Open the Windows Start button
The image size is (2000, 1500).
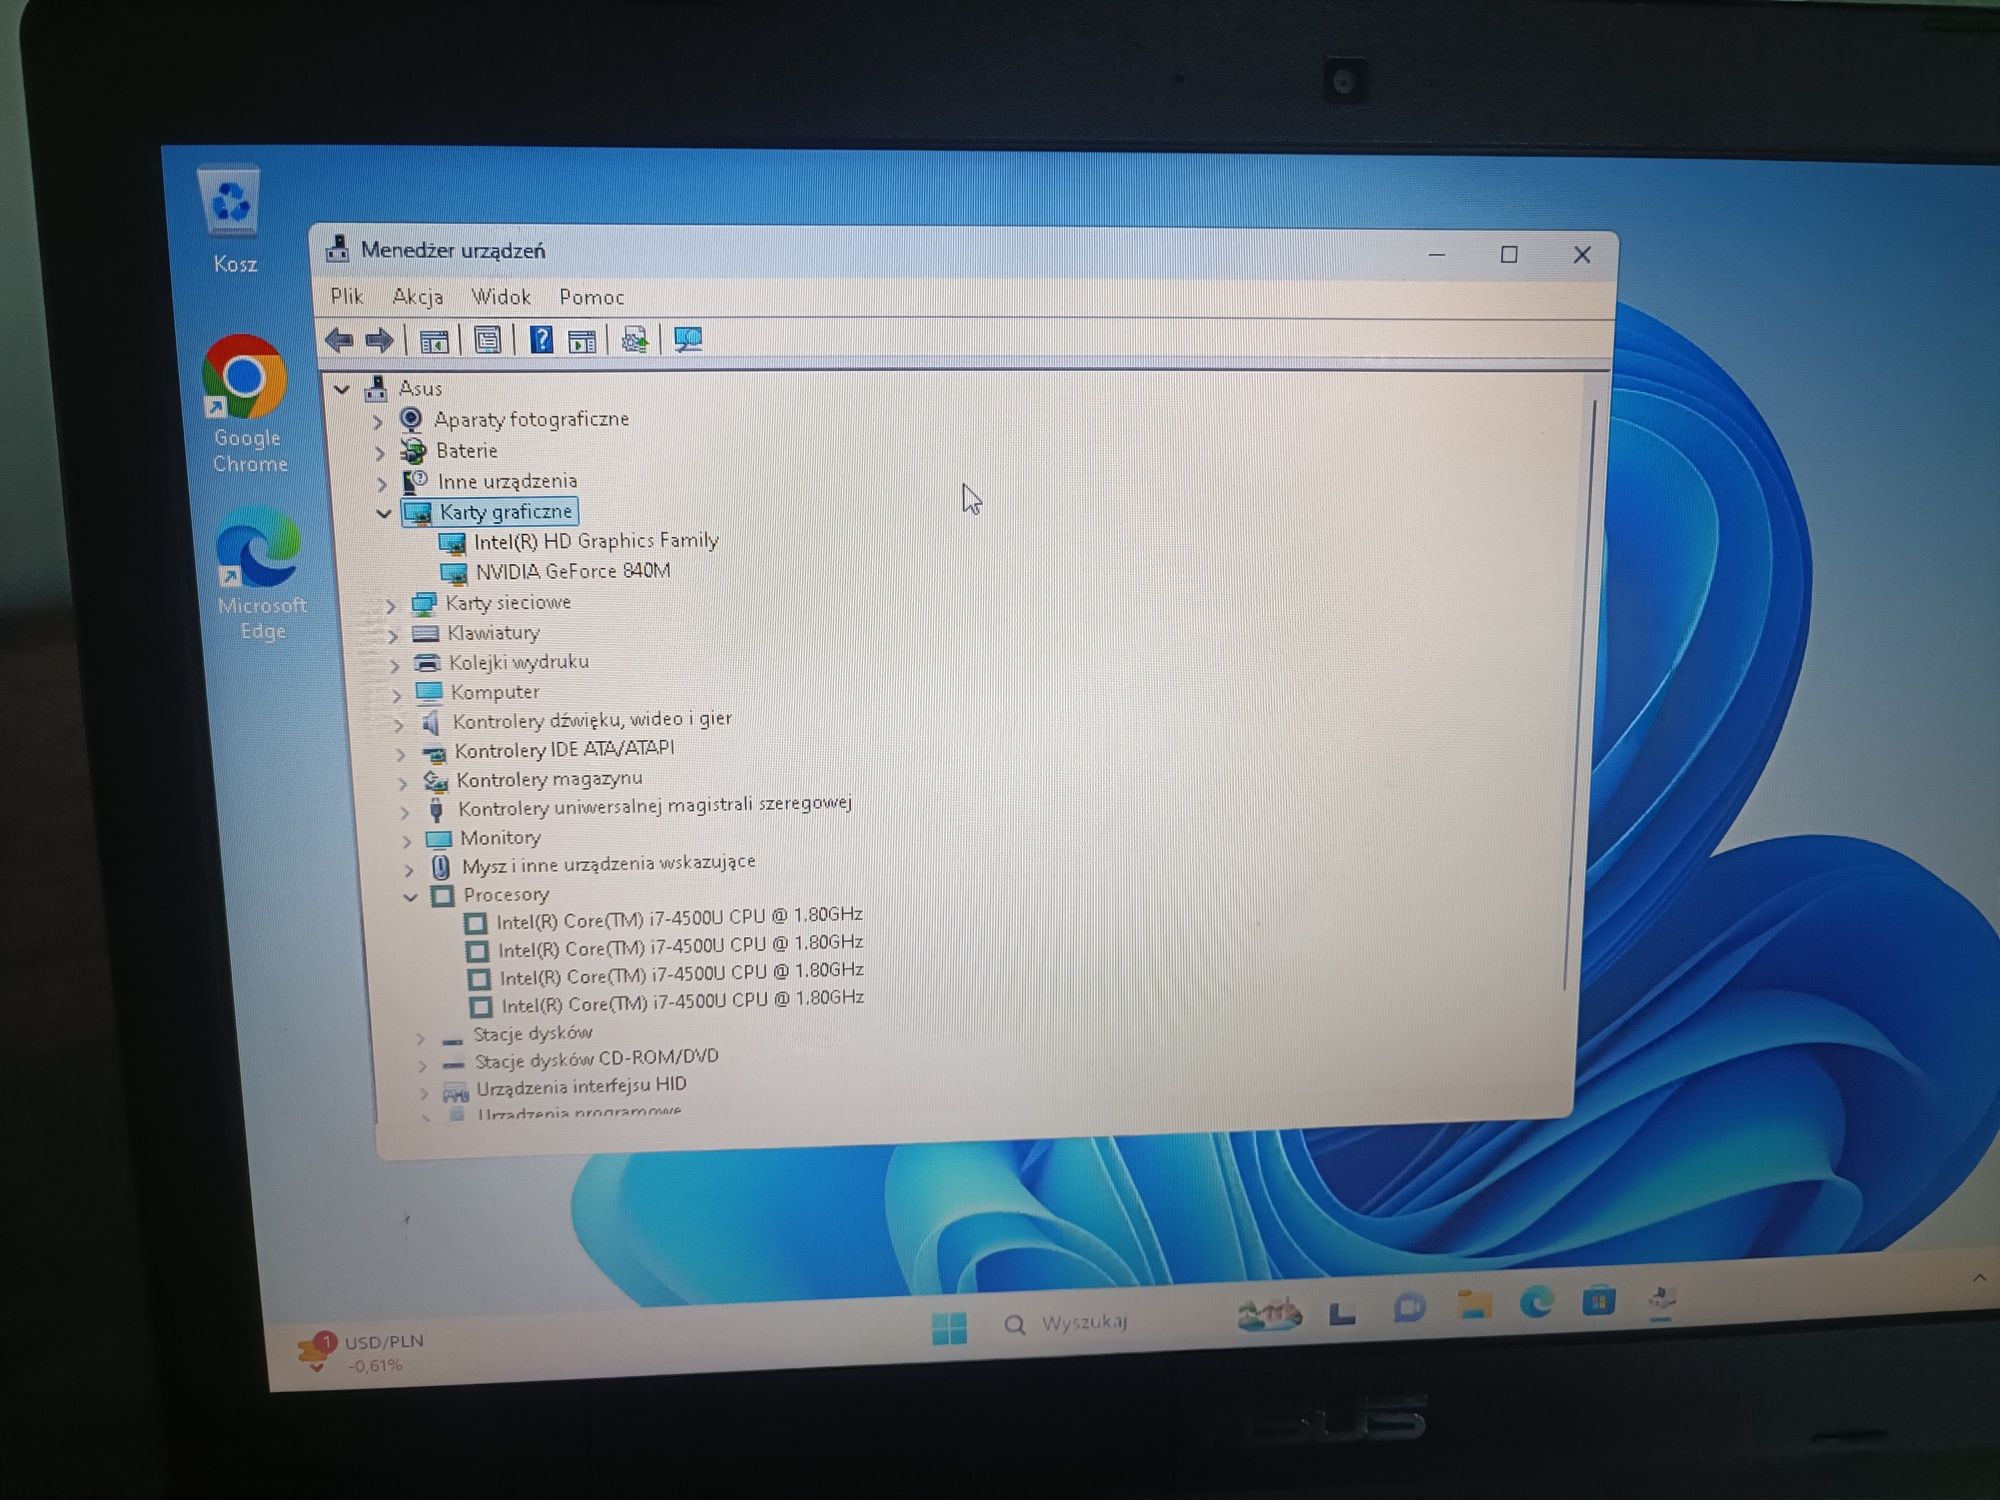(x=948, y=1327)
